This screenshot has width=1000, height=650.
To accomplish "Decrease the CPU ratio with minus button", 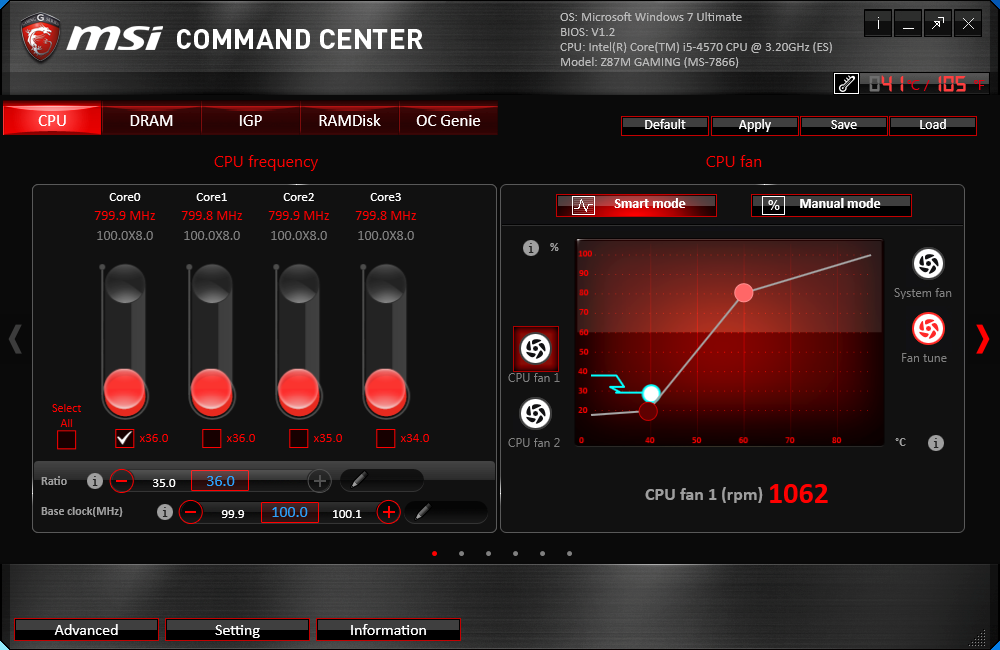I will (122, 480).
